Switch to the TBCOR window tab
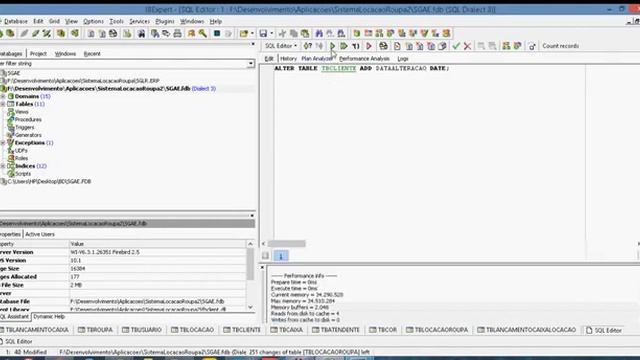 coord(383,330)
